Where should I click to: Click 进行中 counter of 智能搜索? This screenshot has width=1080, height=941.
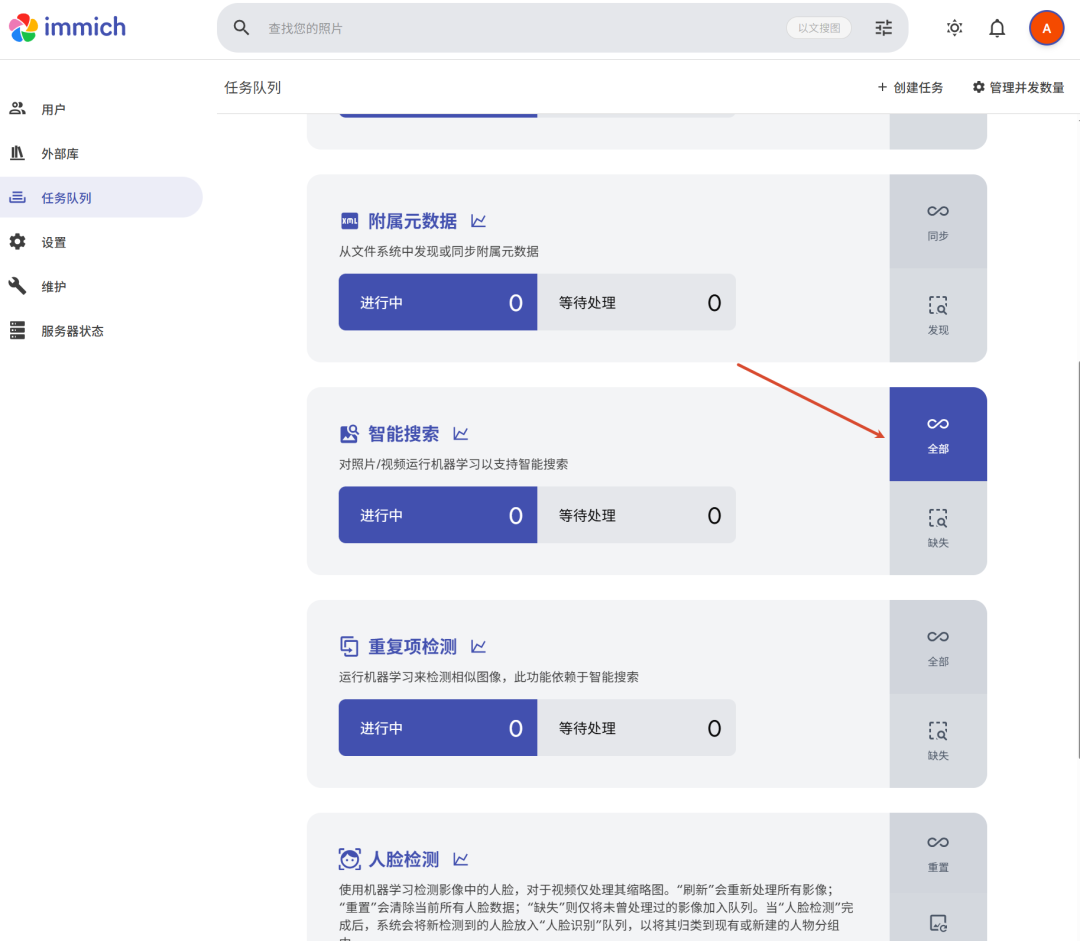(x=438, y=515)
